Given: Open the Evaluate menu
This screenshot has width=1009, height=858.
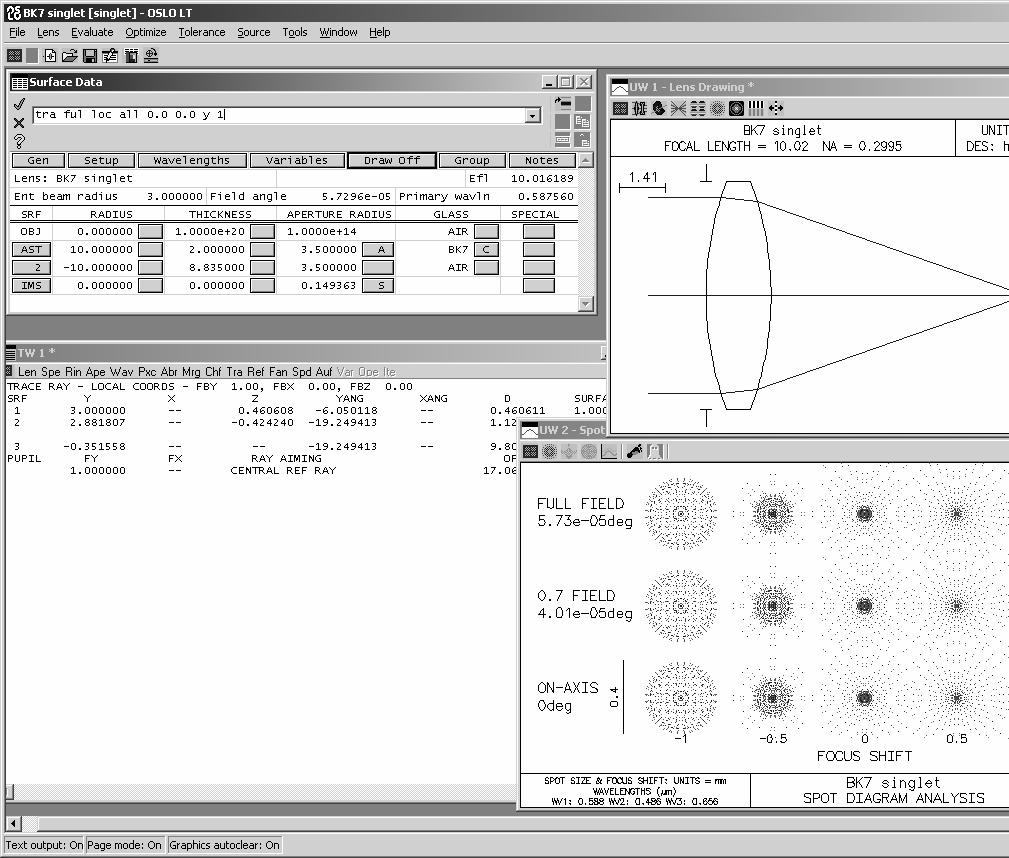Looking at the screenshot, I should 92,32.
